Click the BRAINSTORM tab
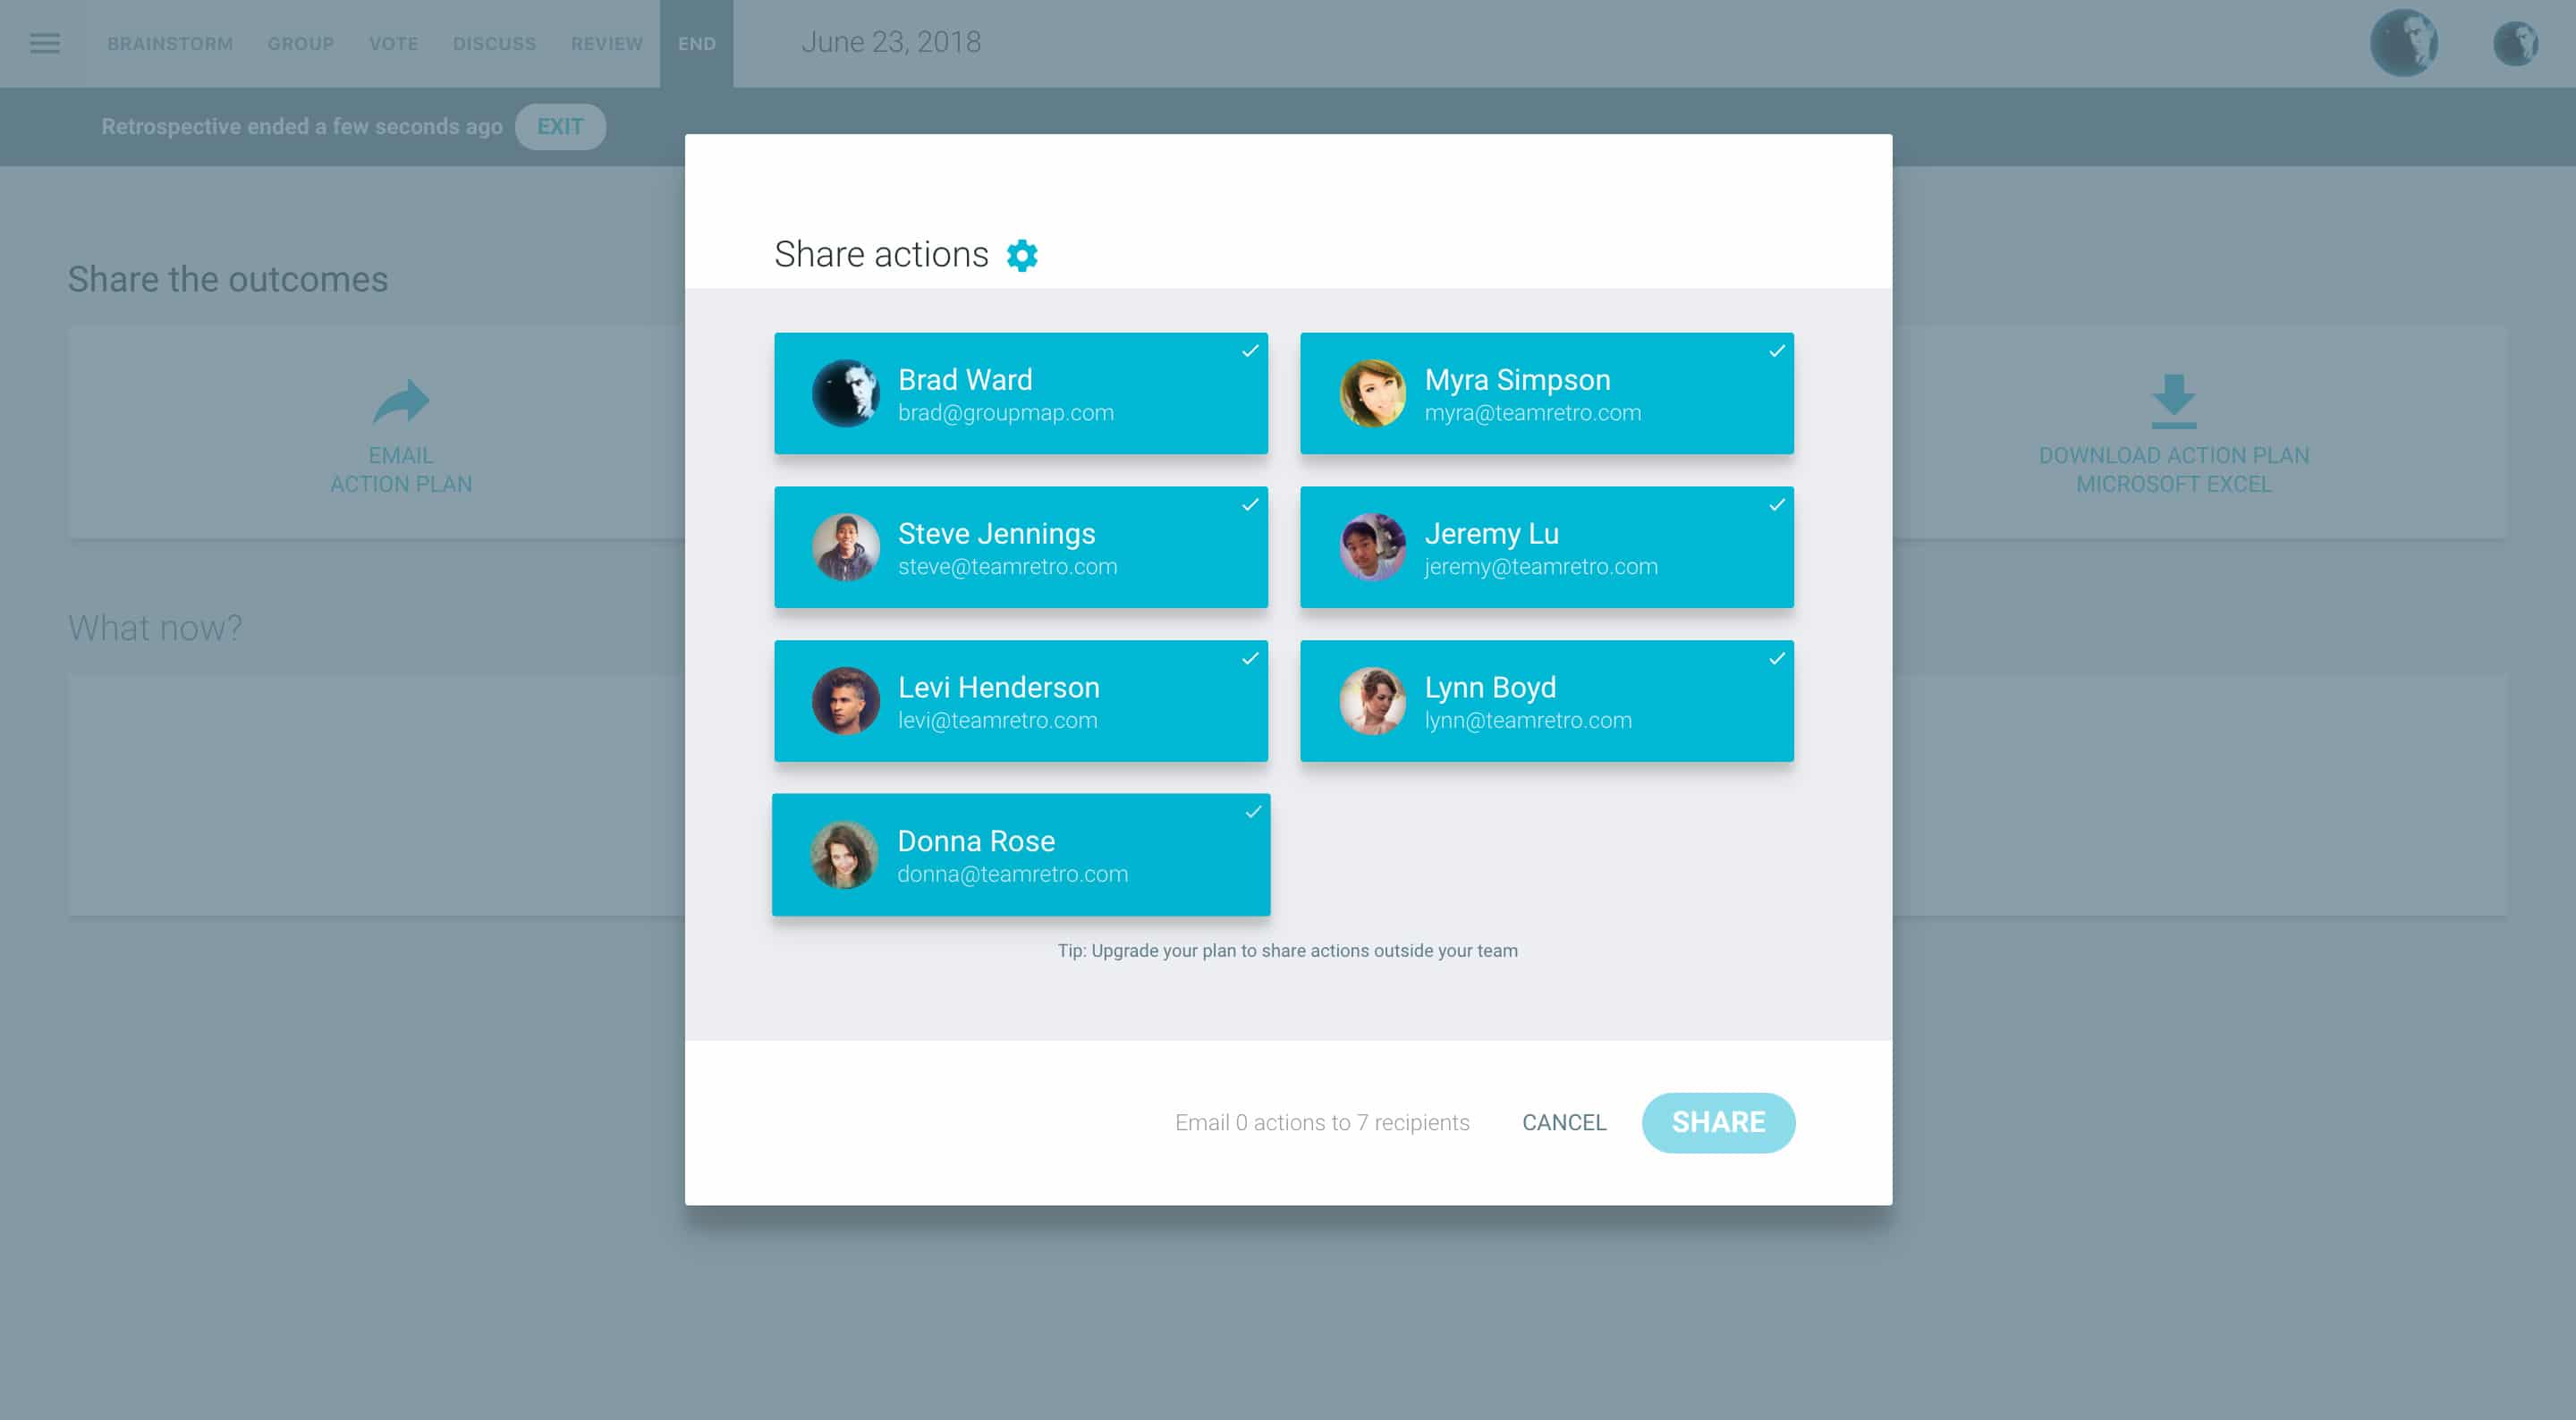This screenshot has height=1420, width=2576. 170,42
